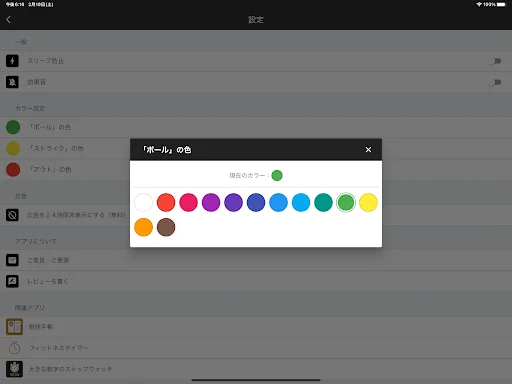Select the highlighted green swatch
512x384 pixels.
[x=346, y=202]
